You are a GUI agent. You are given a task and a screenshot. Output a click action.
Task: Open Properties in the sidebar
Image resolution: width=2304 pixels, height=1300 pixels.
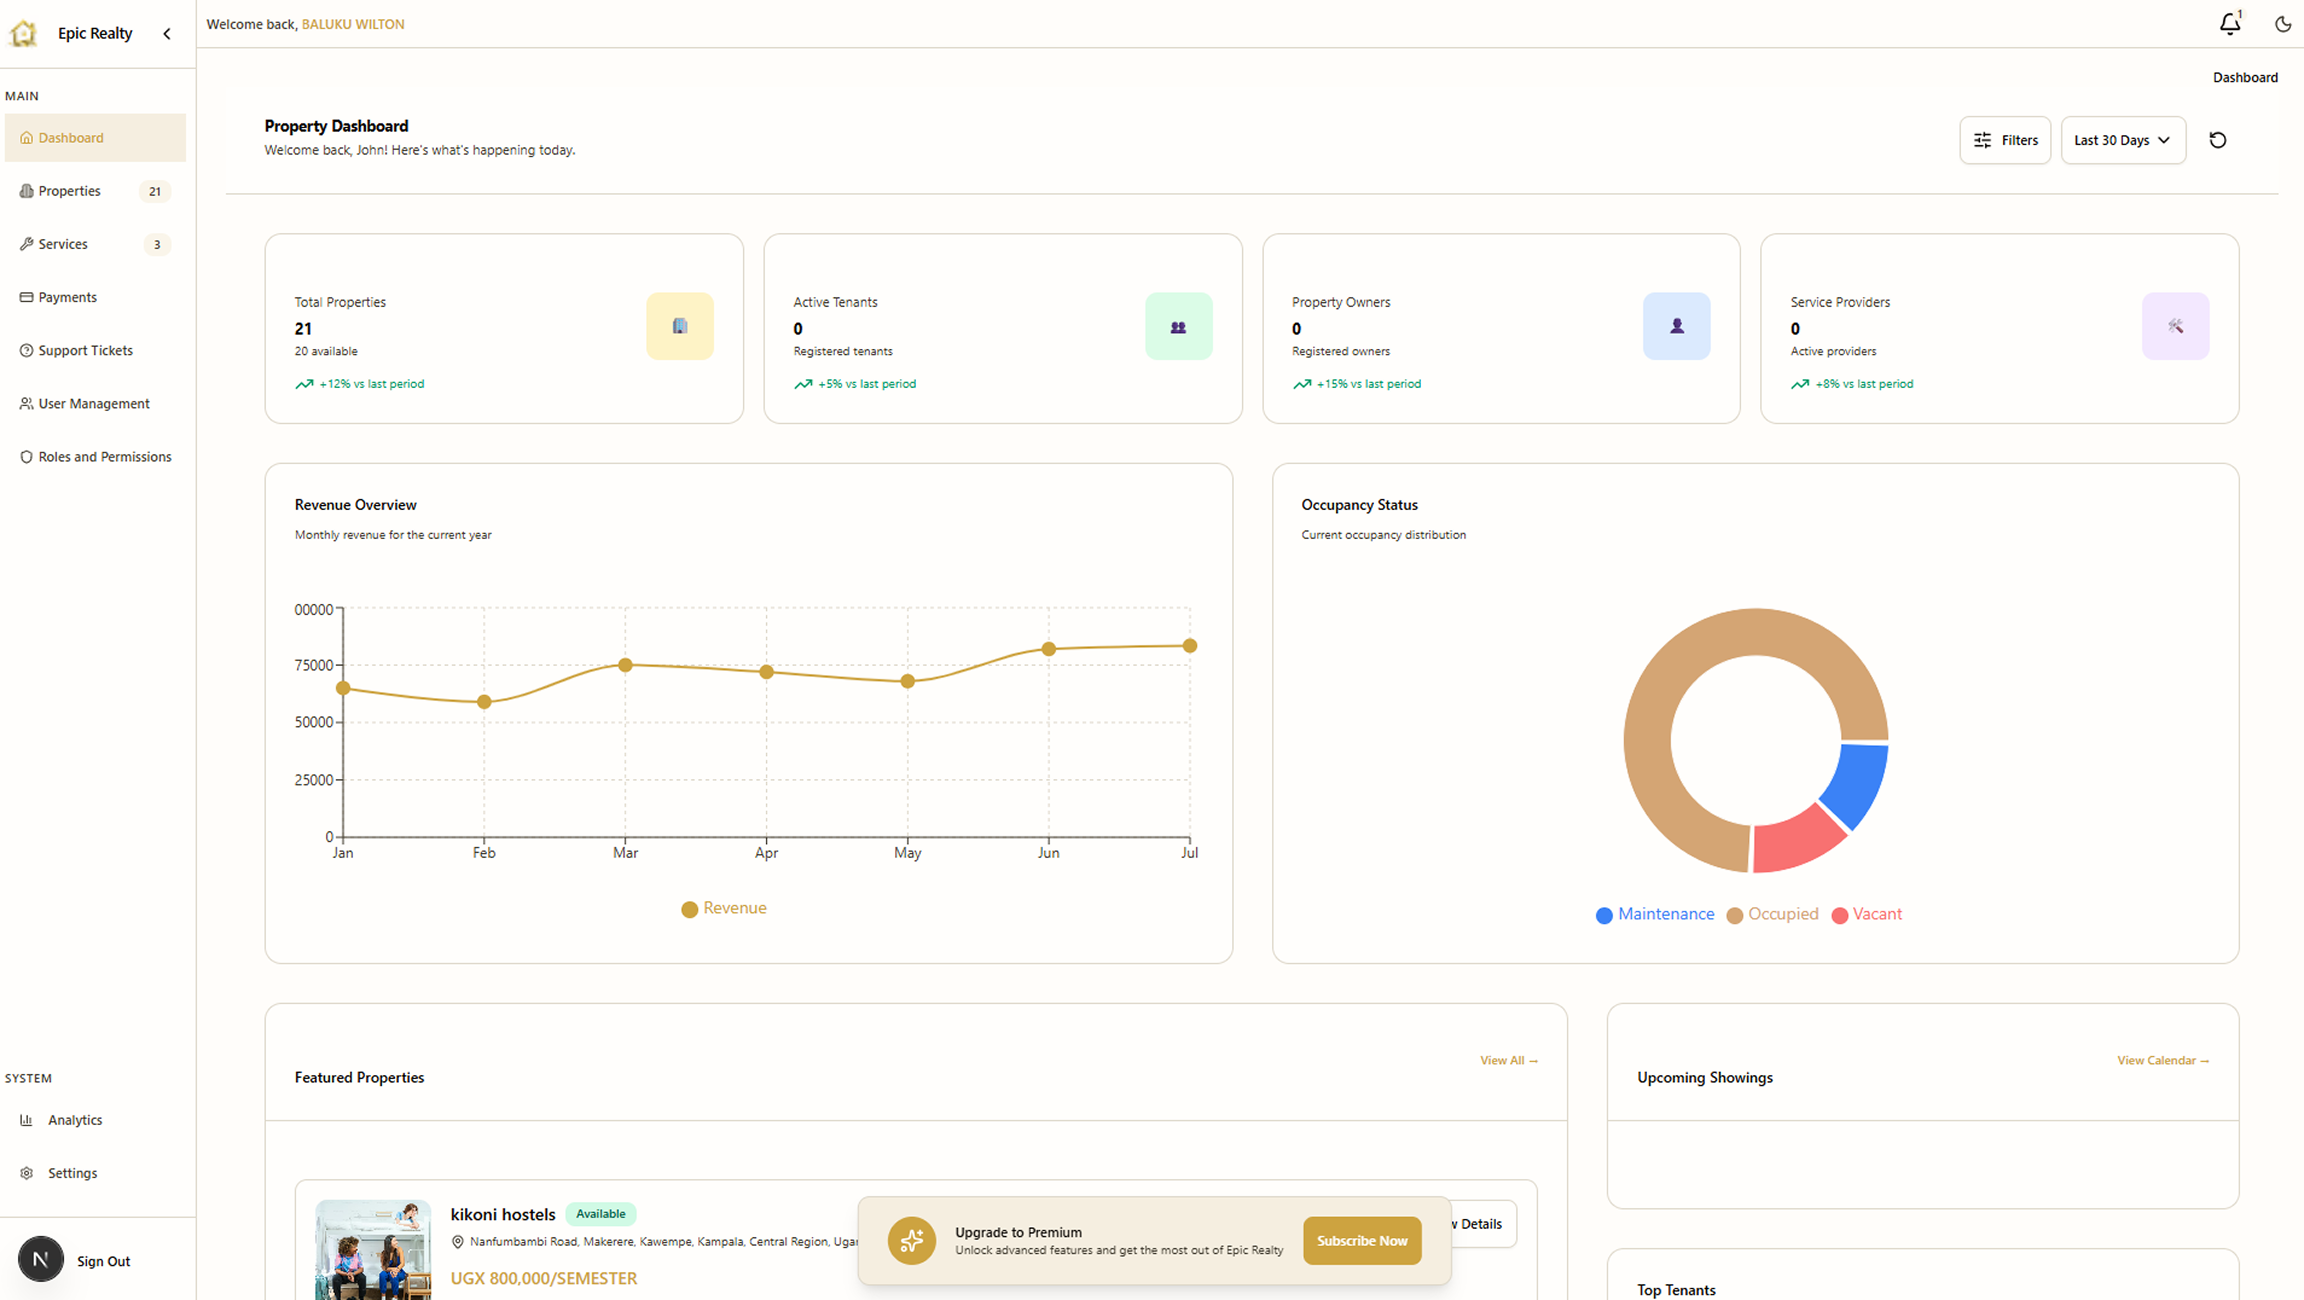[69, 191]
